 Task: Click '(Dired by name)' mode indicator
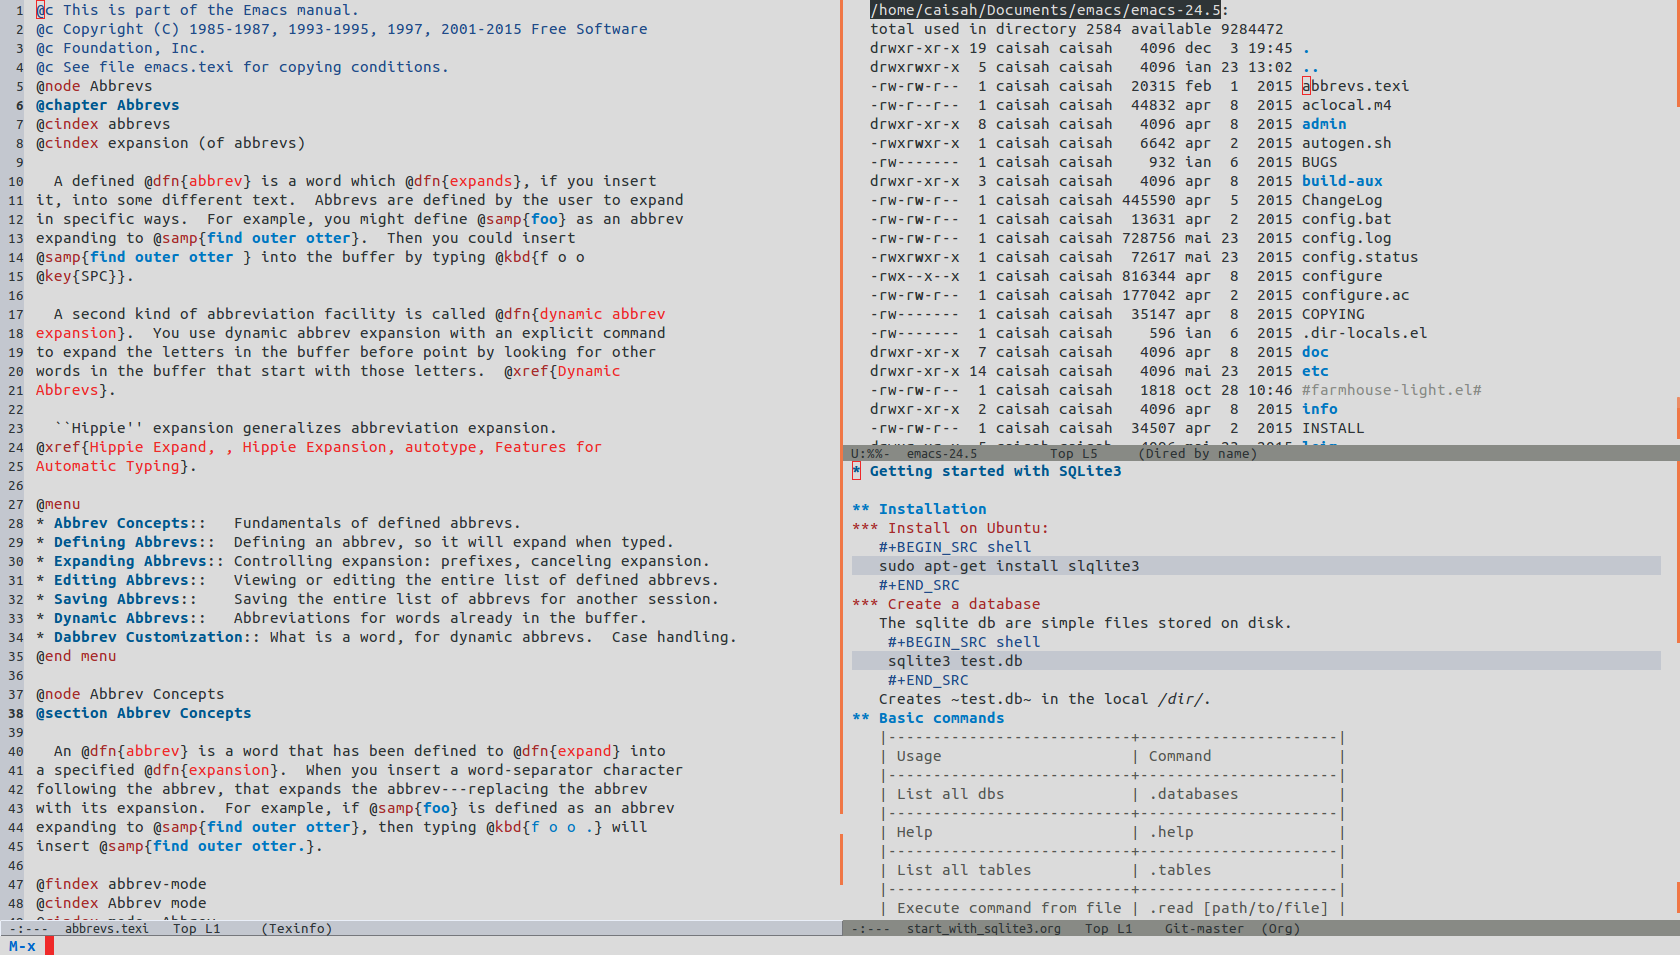tap(1198, 453)
